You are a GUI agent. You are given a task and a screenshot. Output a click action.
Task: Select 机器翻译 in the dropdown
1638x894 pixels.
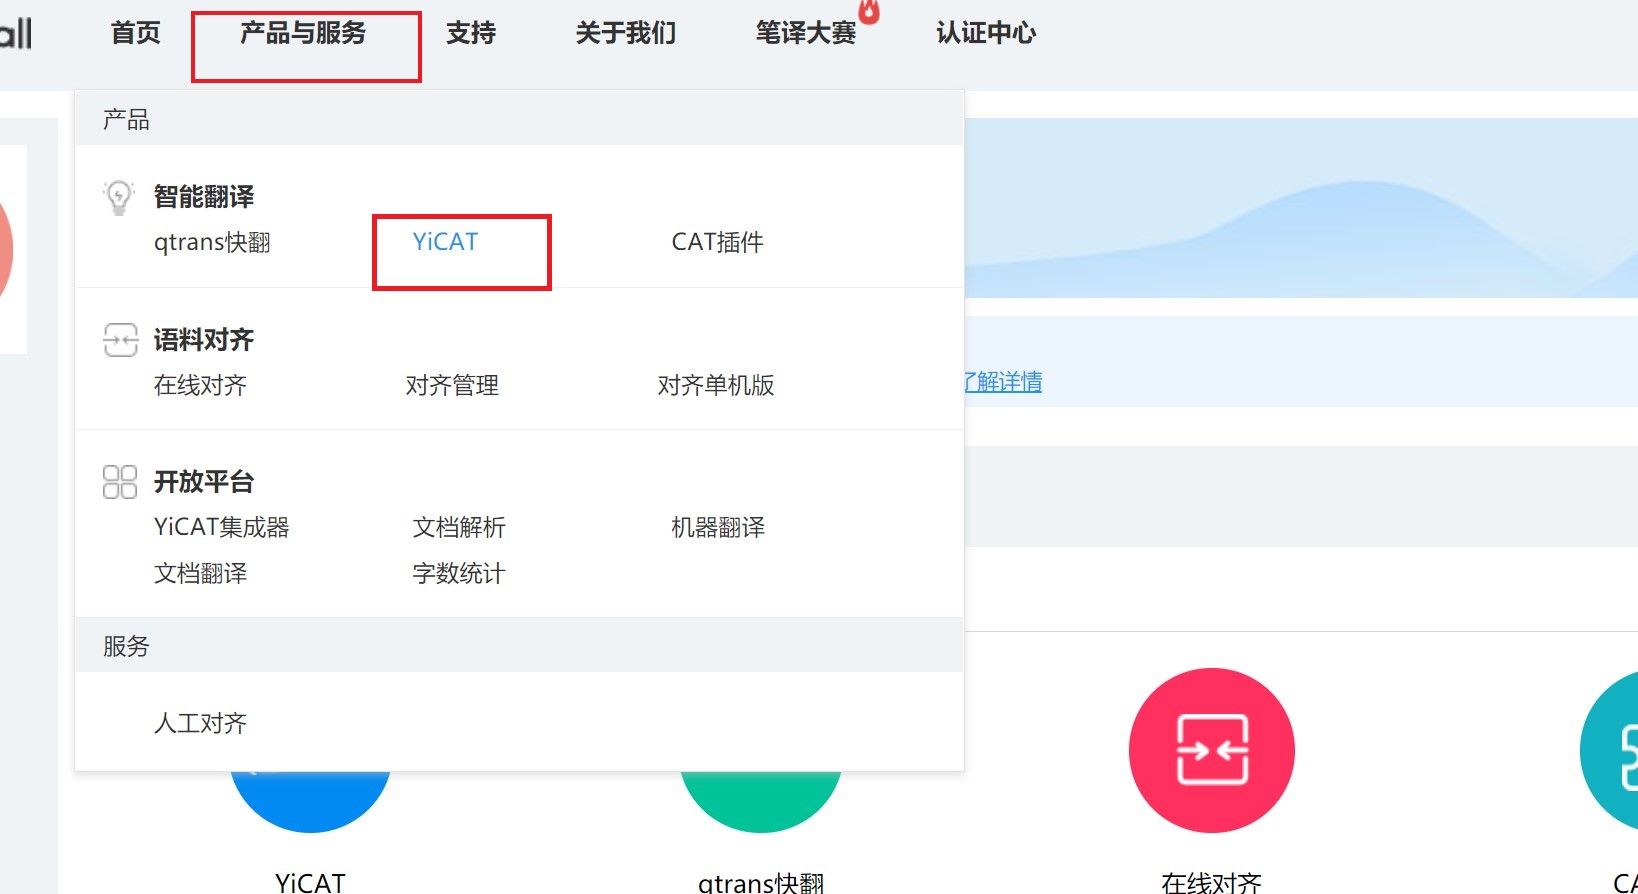pyautogui.click(x=718, y=527)
